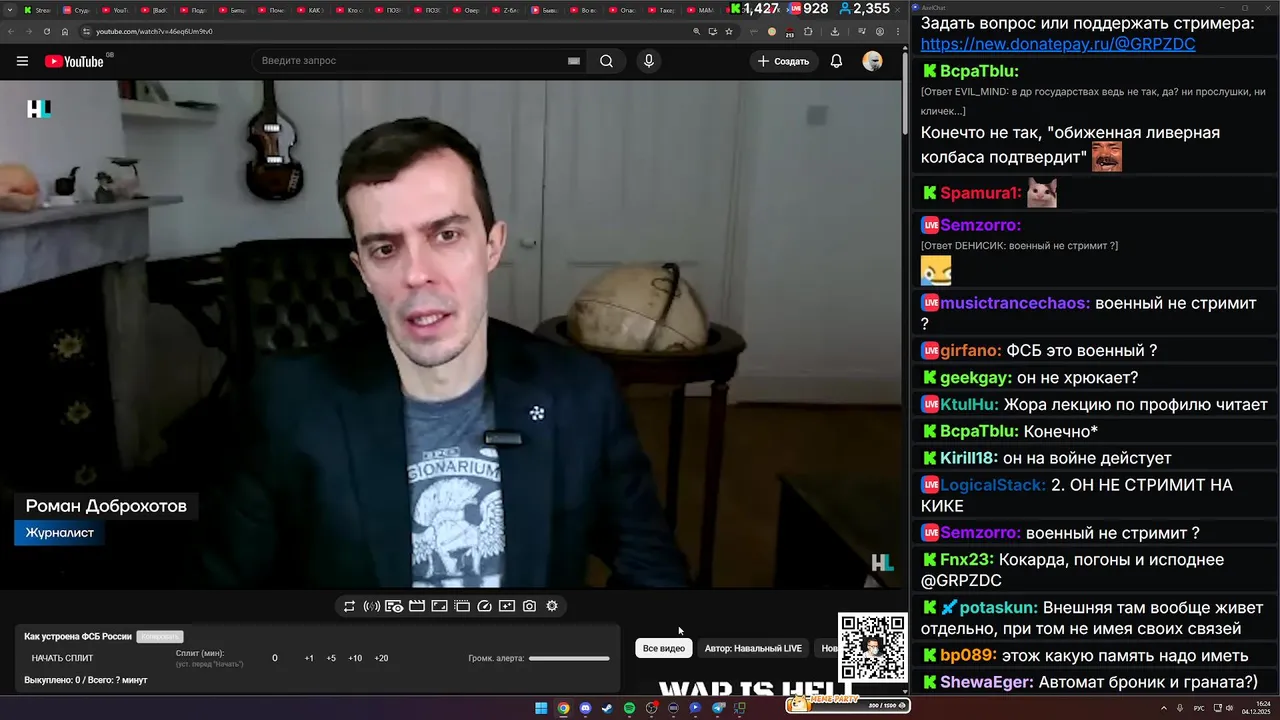Go to the YouTube home logo
Image resolution: width=1280 pixels, height=720 pixels.
(74, 61)
